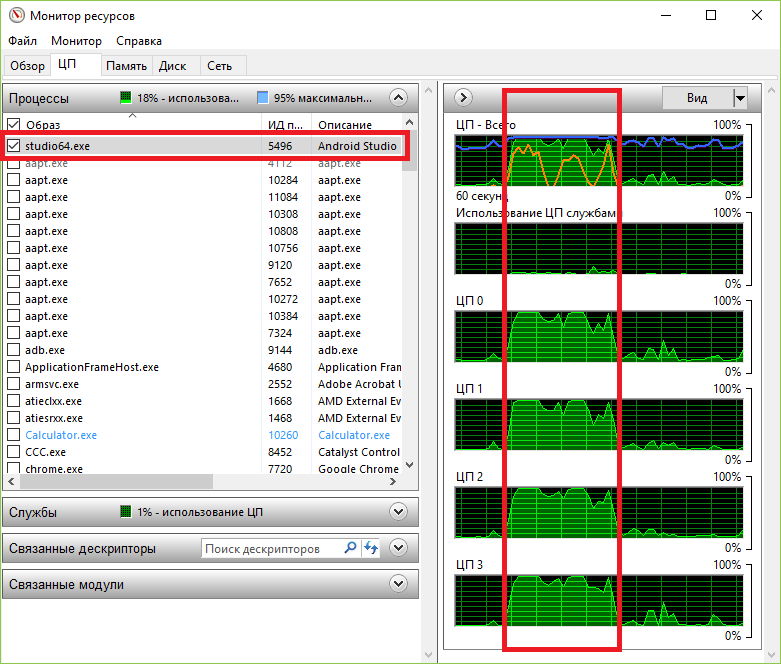The image size is (781, 664).
Task: Click the ЦП 3 graph
Action: pyautogui.click(x=598, y=600)
